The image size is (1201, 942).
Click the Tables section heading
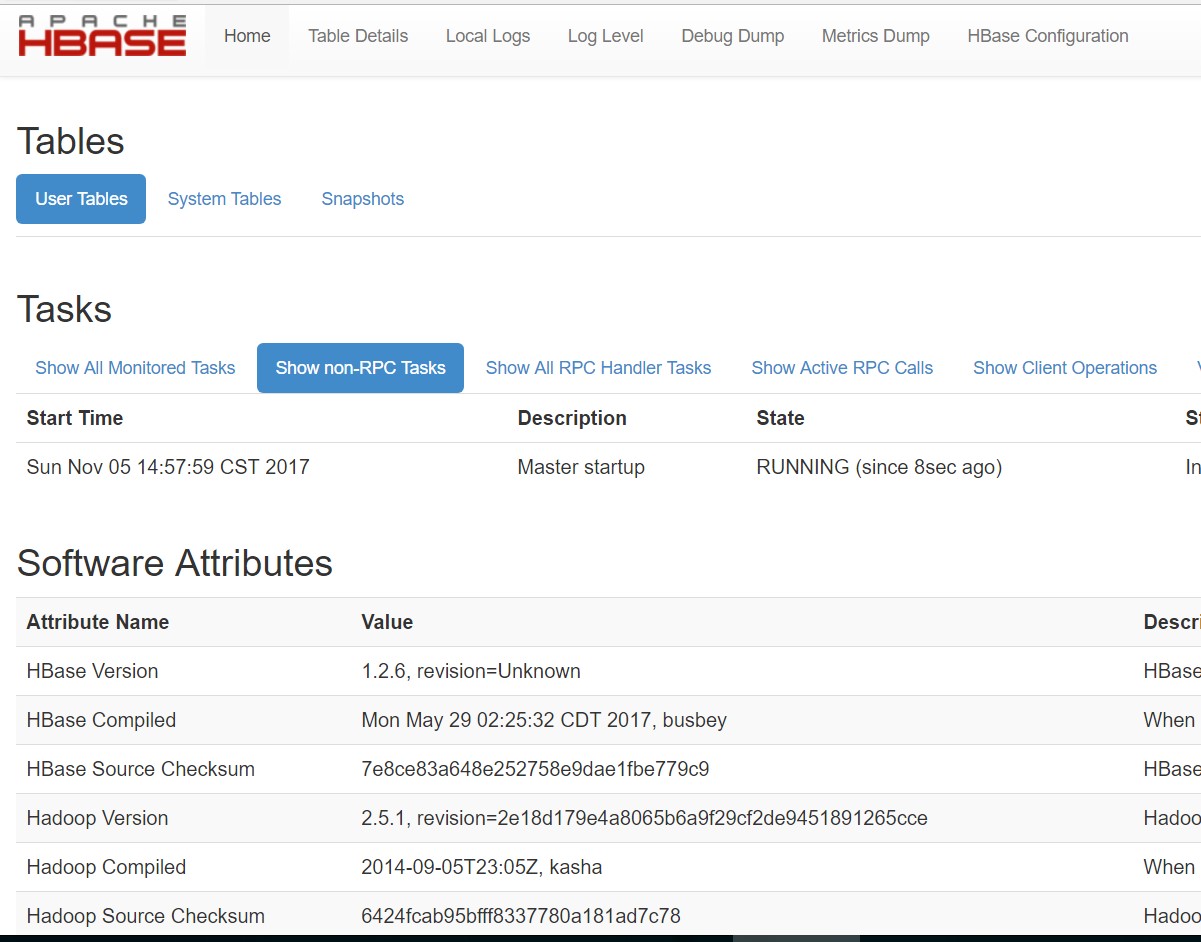pyautogui.click(x=71, y=141)
